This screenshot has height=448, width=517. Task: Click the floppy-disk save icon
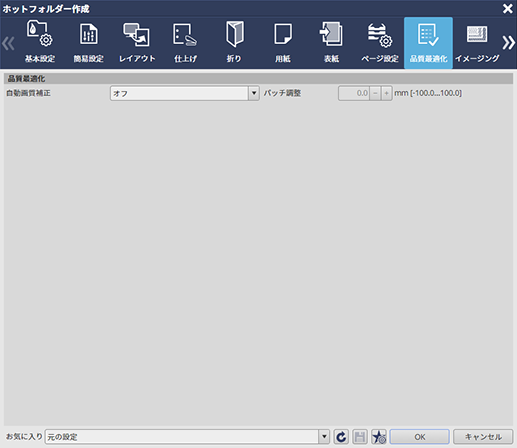(x=360, y=437)
